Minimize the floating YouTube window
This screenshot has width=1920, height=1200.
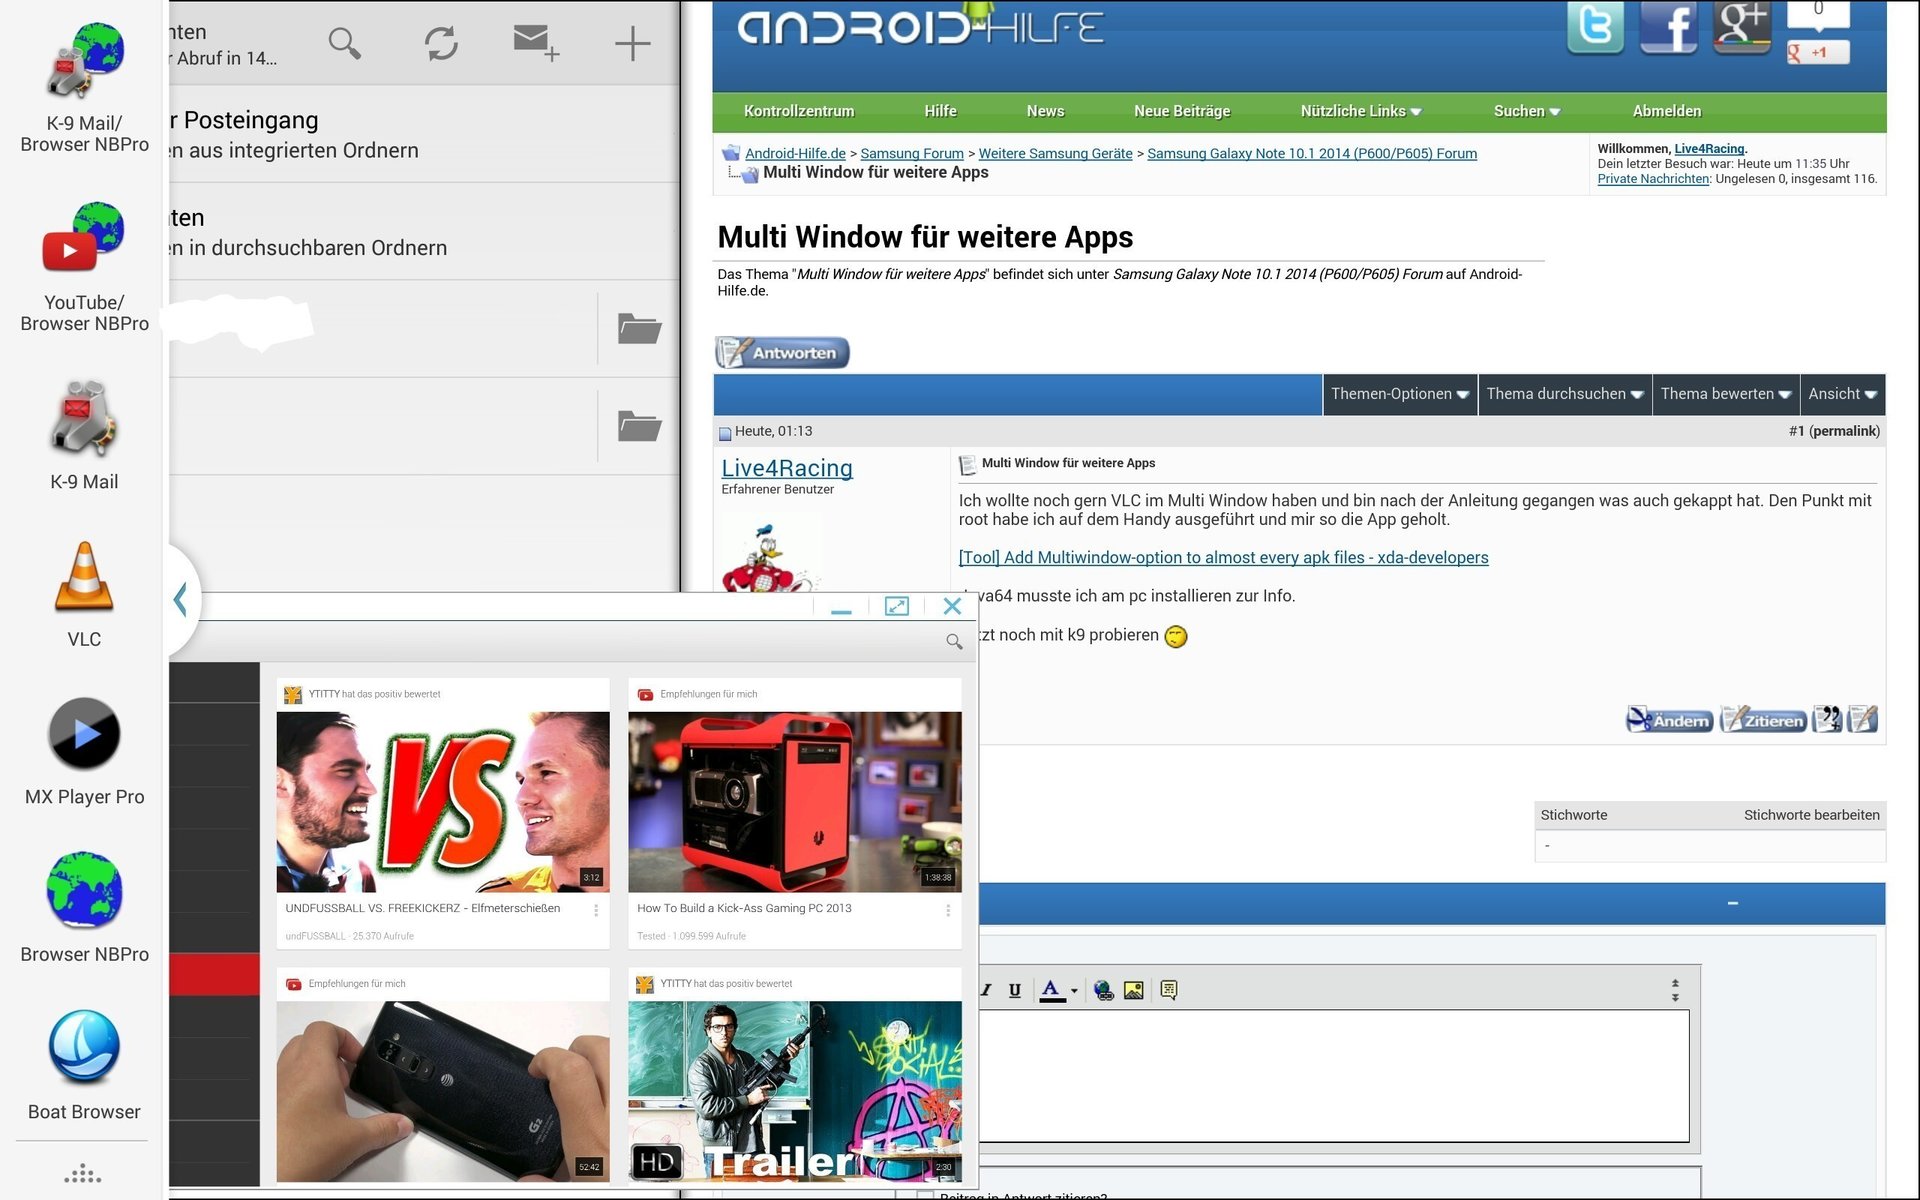(841, 607)
